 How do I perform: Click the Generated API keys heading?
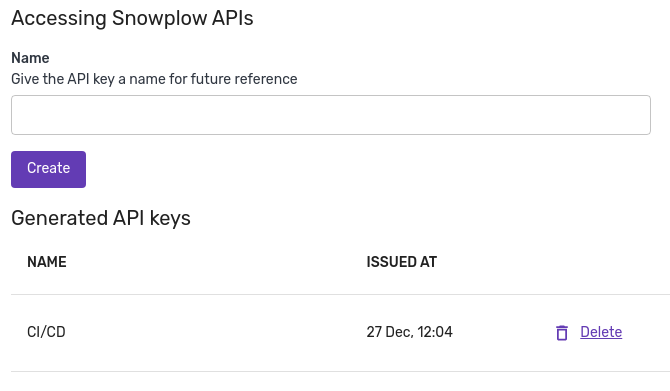[x=101, y=218]
